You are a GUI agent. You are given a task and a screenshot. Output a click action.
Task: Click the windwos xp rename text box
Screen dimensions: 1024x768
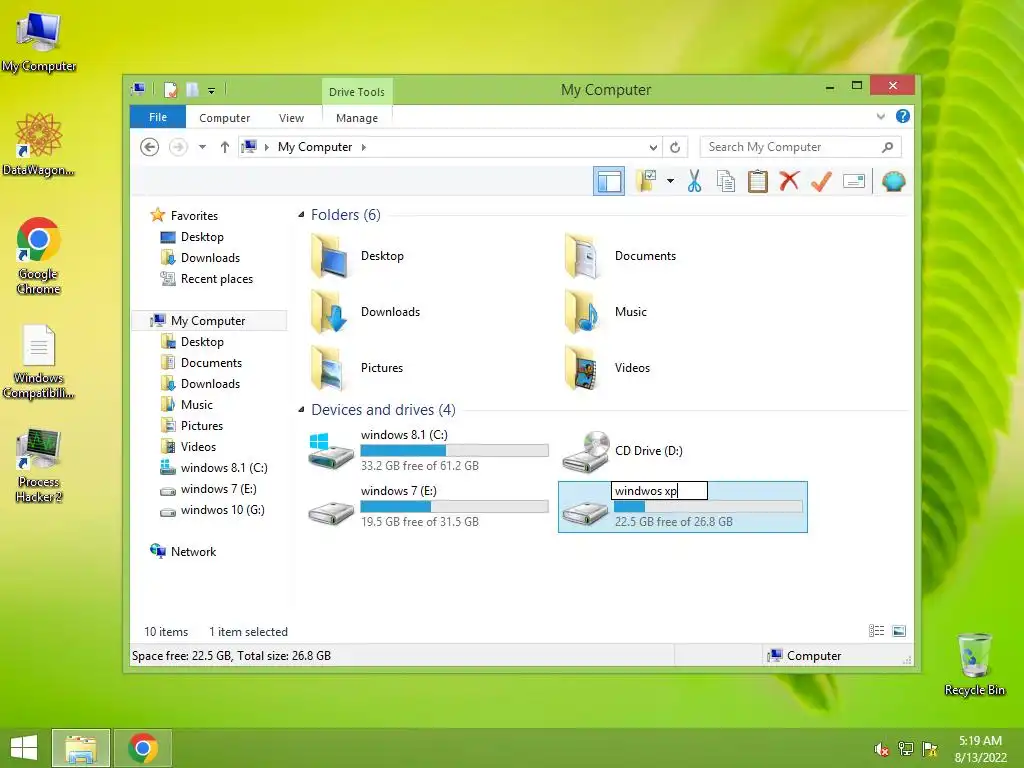[x=659, y=490]
